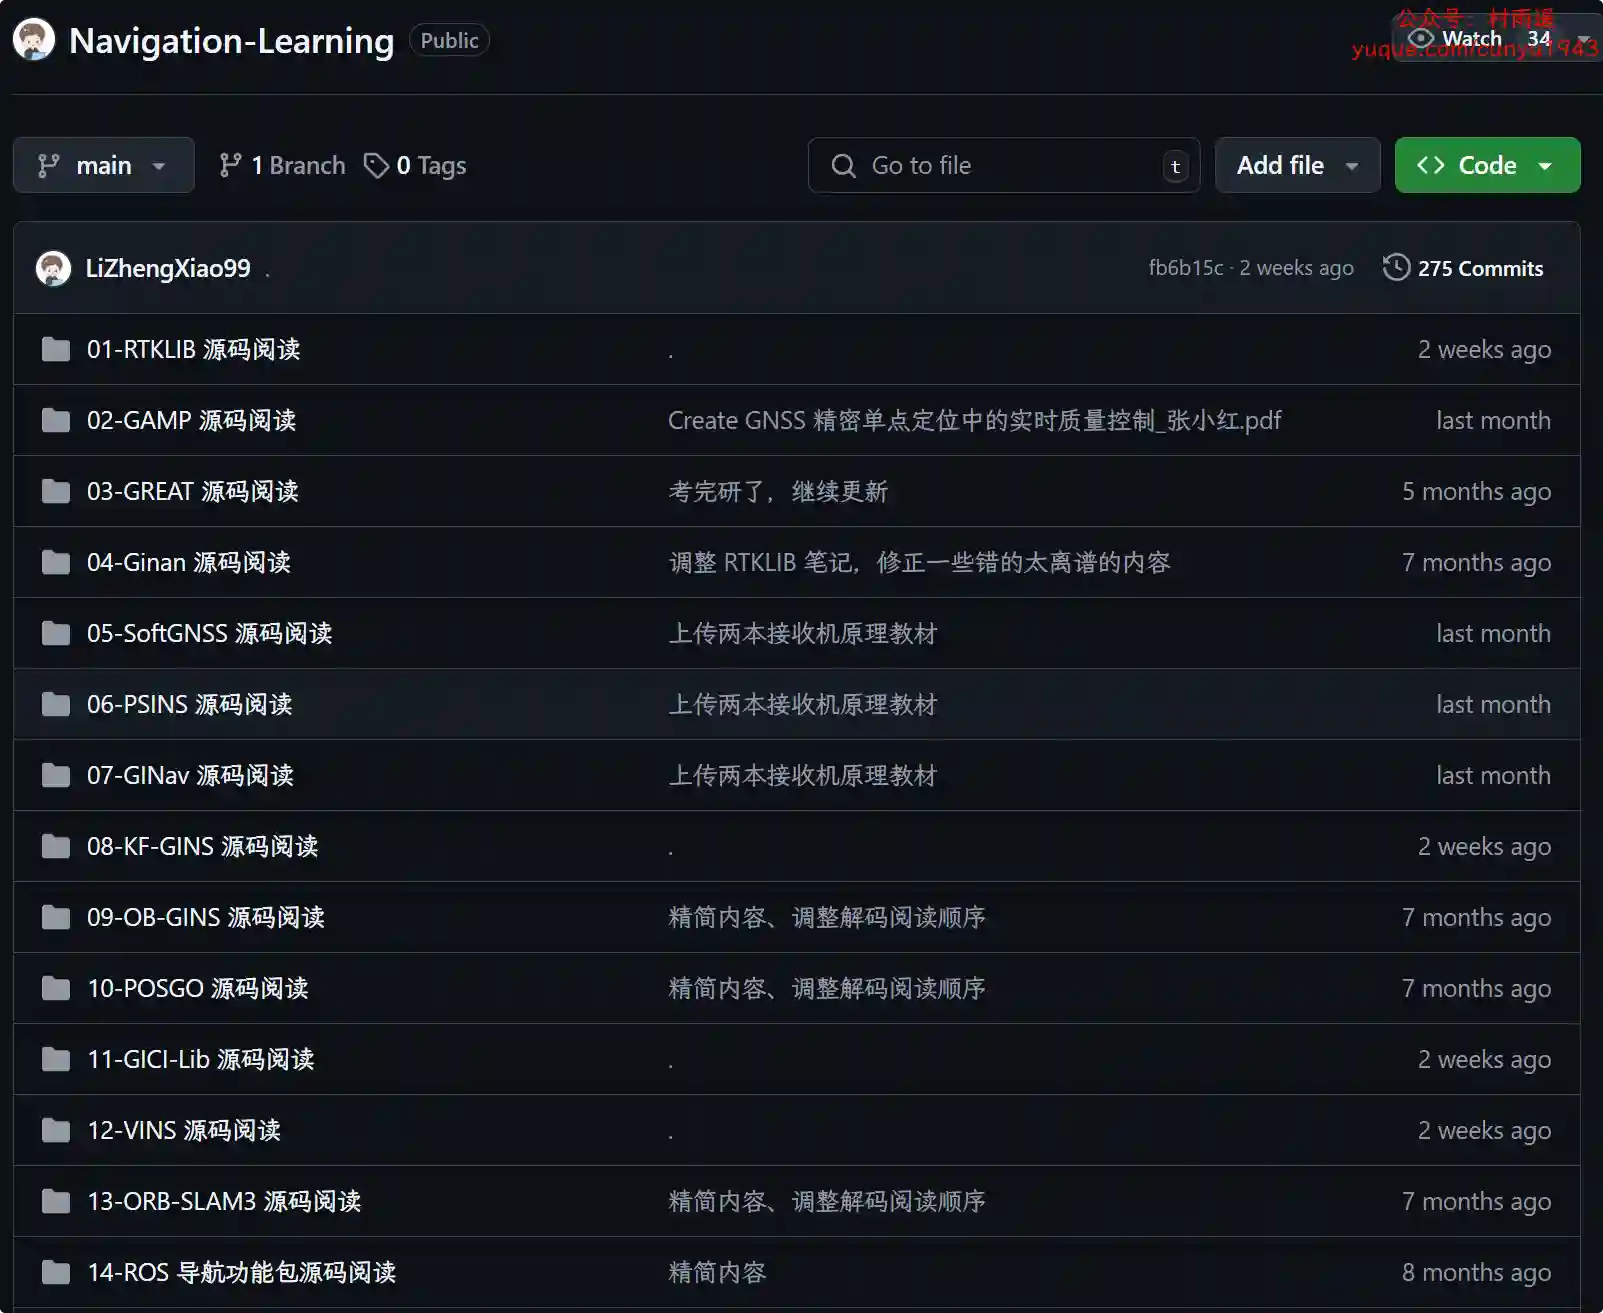Click the branch icon beside 1 Branch
The height and width of the screenshot is (1313, 1603).
230,165
